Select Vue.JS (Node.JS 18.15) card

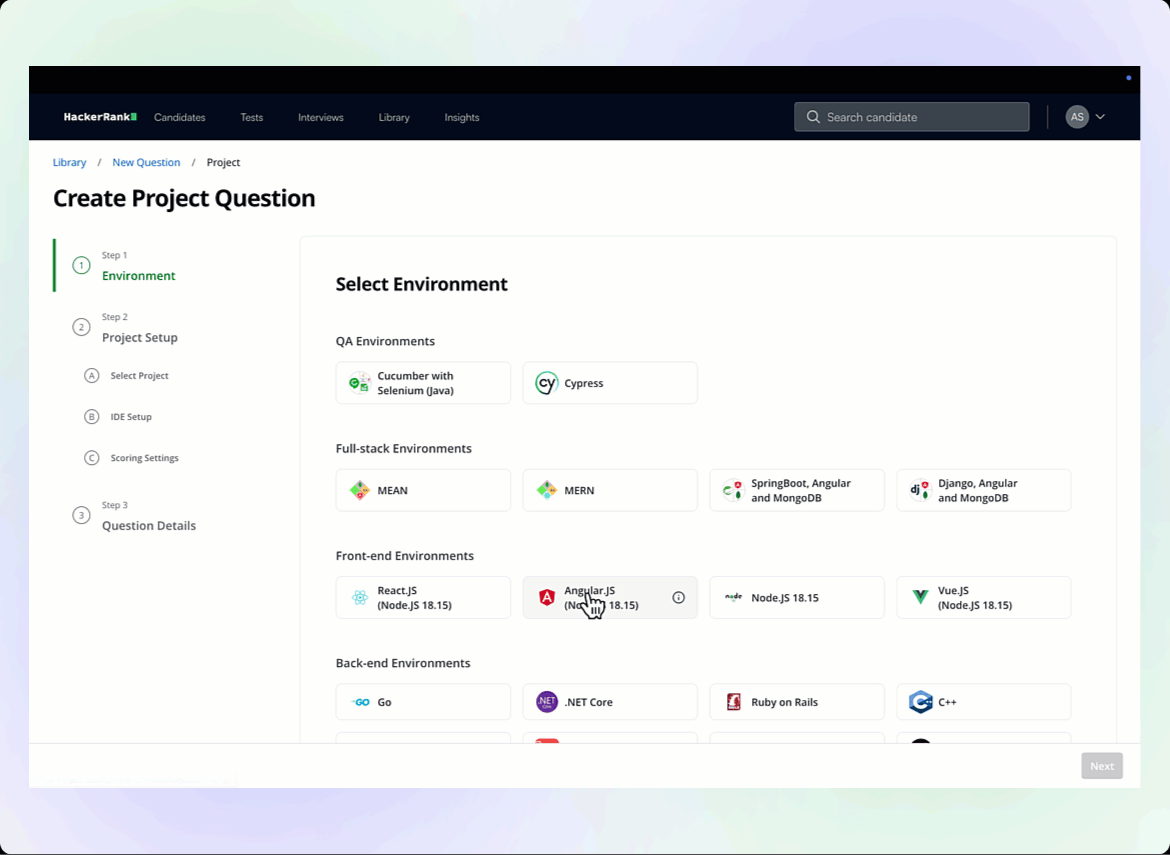click(x=983, y=598)
